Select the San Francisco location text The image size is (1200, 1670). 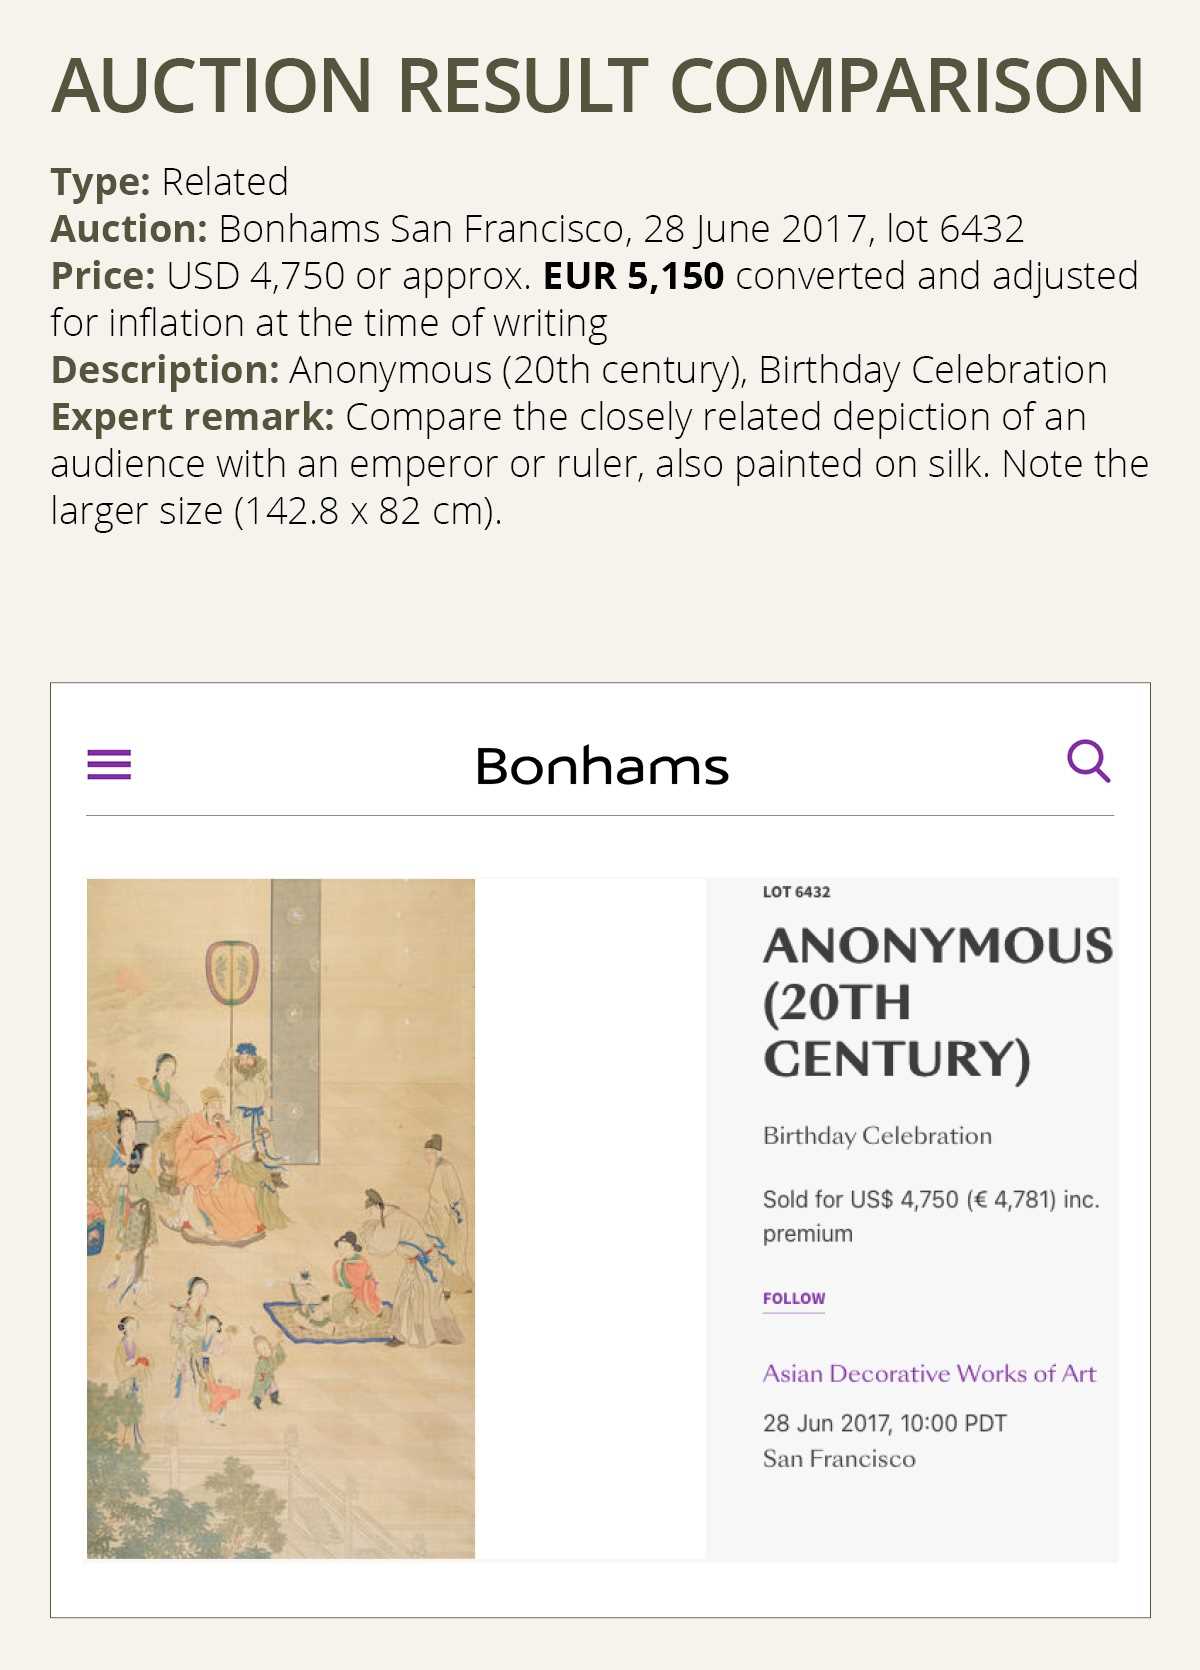point(838,1459)
